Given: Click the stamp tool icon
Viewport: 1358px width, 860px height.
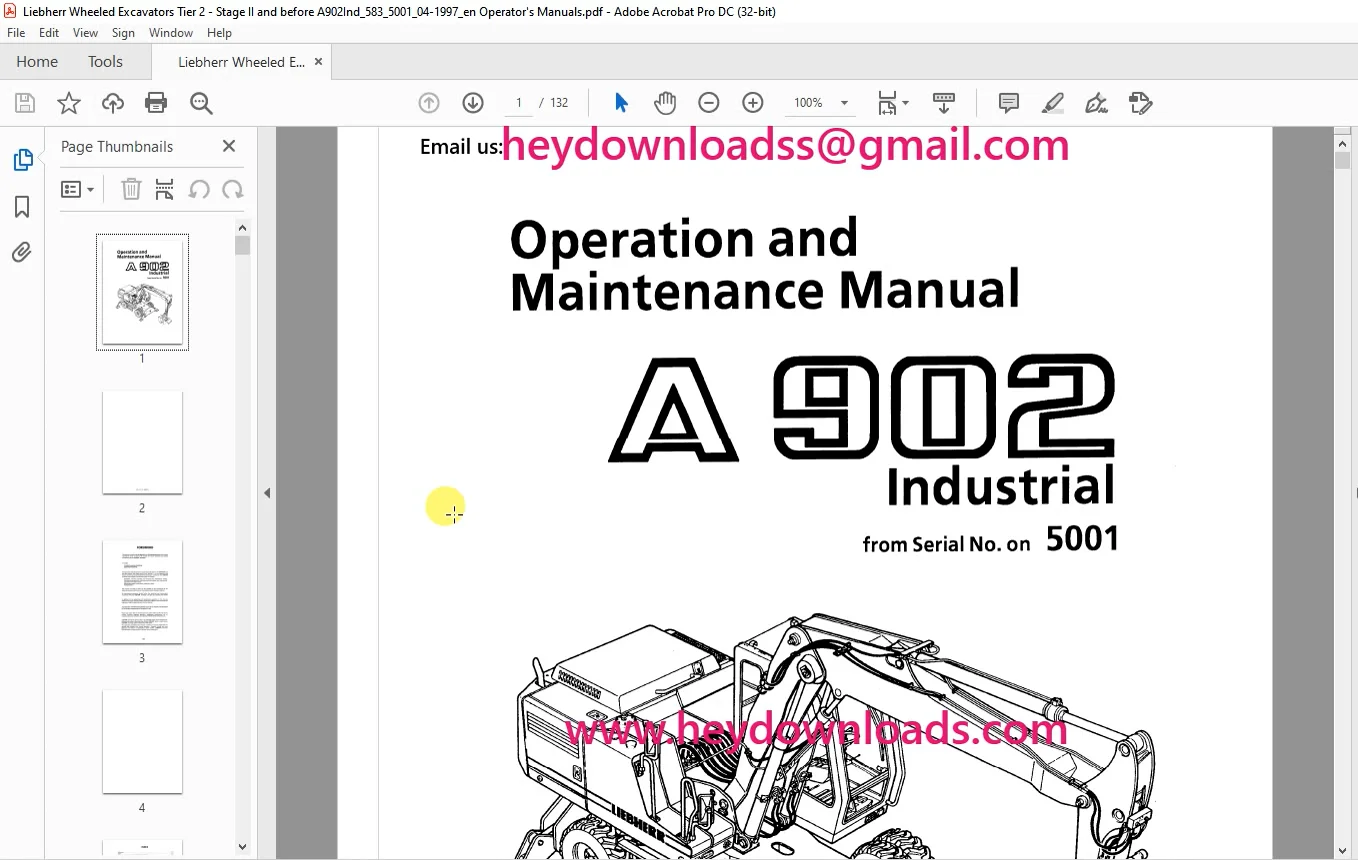Looking at the screenshot, I should tap(1141, 103).
